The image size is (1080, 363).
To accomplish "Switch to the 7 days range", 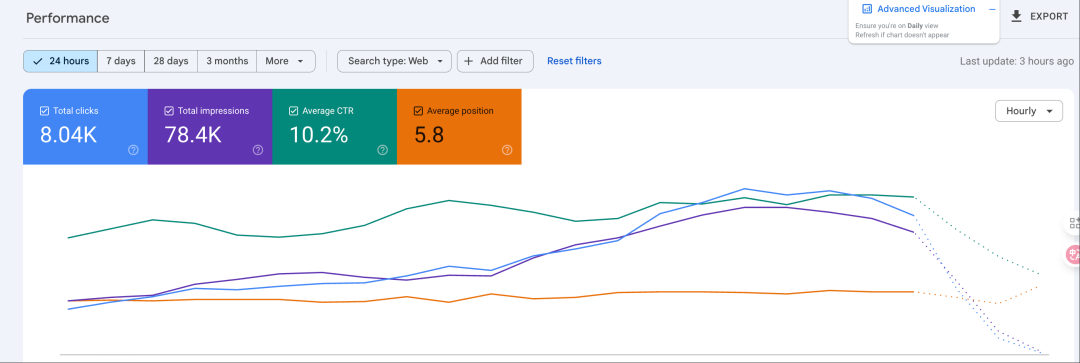I will [121, 61].
